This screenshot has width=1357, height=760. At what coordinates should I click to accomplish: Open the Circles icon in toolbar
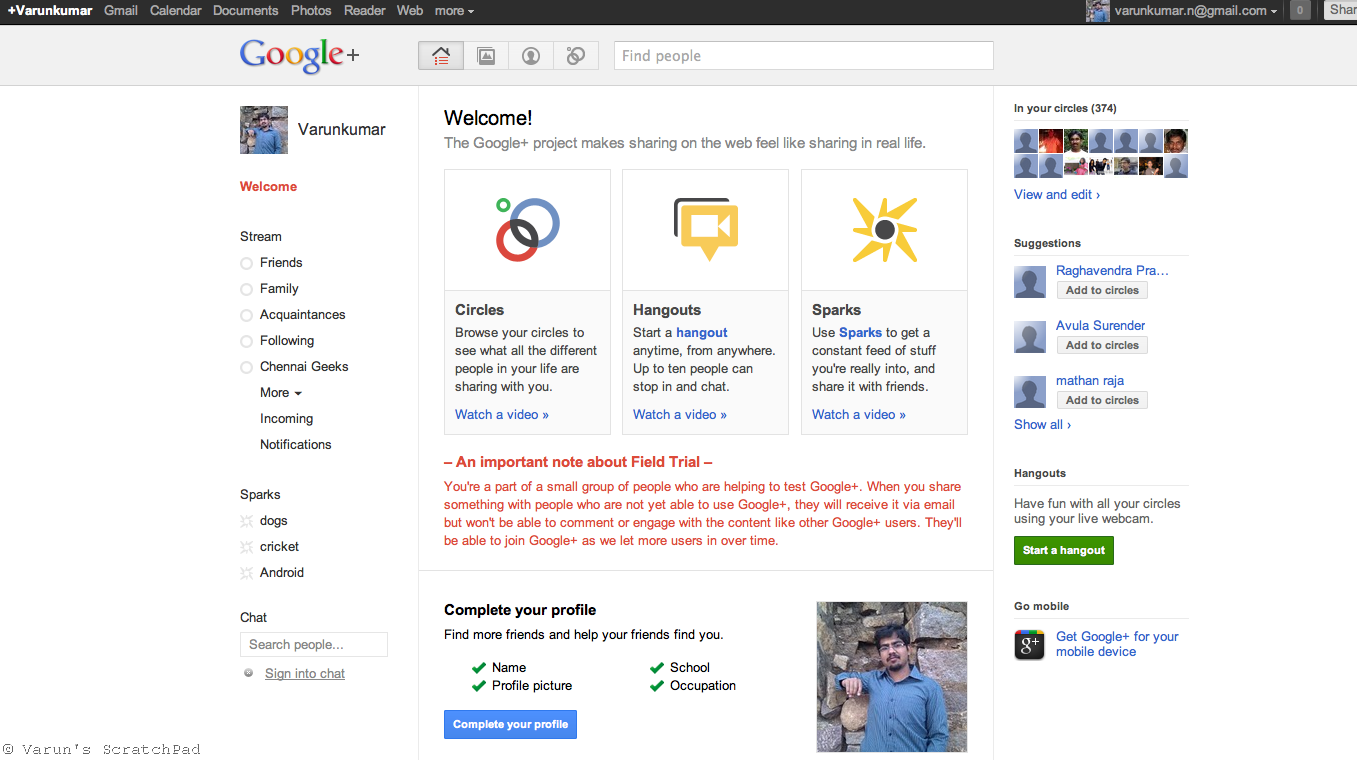tap(576, 56)
